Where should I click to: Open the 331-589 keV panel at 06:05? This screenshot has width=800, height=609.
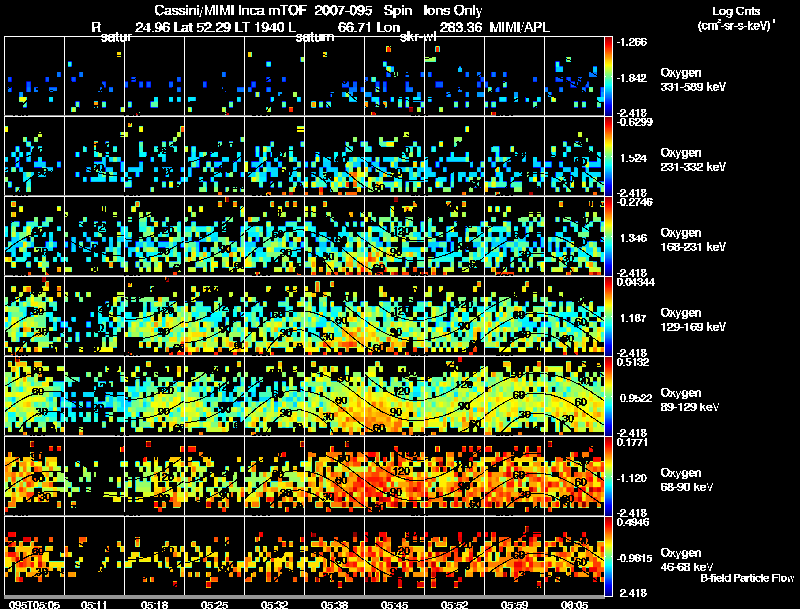(x=574, y=76)
